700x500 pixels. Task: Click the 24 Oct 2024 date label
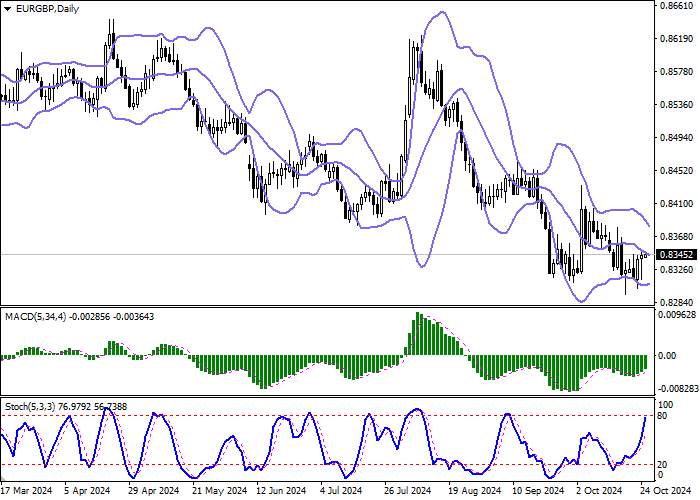click(667, 491)
